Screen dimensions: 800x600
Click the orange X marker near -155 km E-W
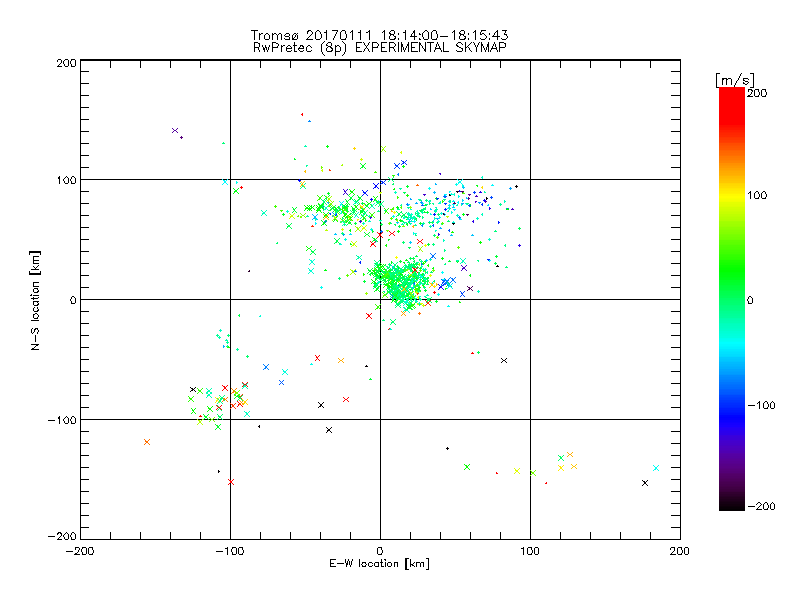pos(147,442)
